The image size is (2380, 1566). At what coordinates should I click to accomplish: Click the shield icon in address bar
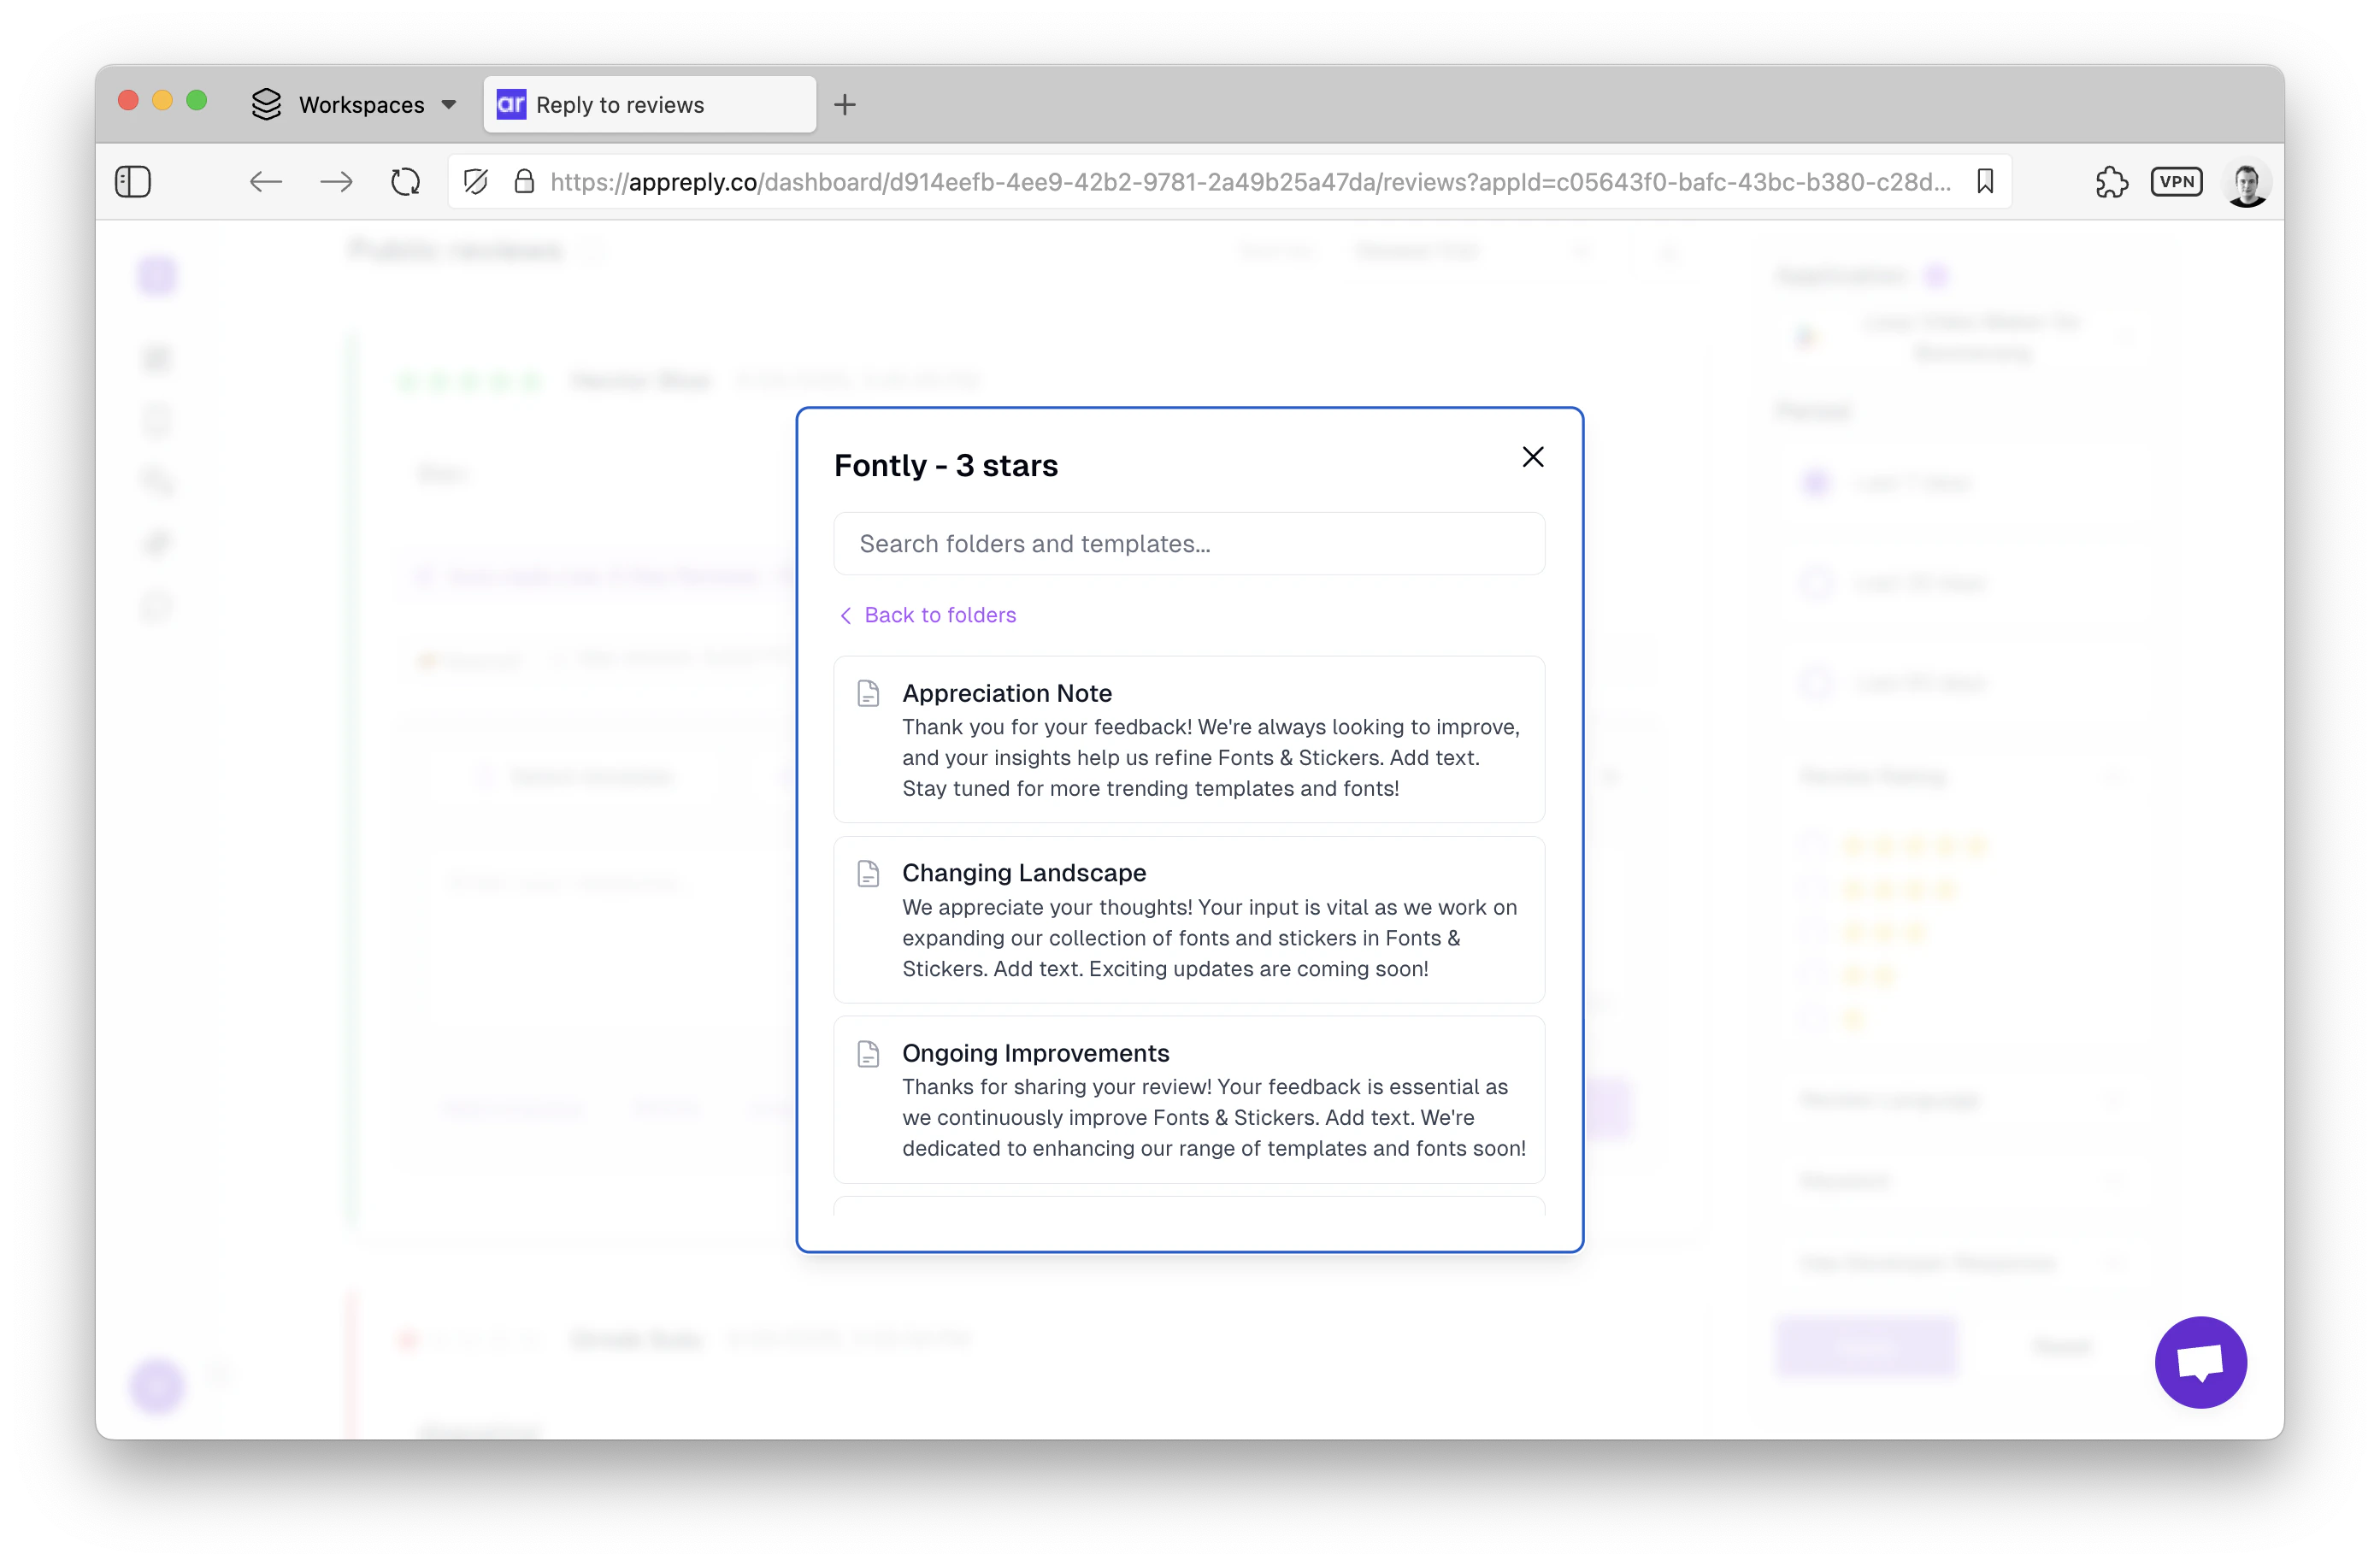[x=476, y=181]
